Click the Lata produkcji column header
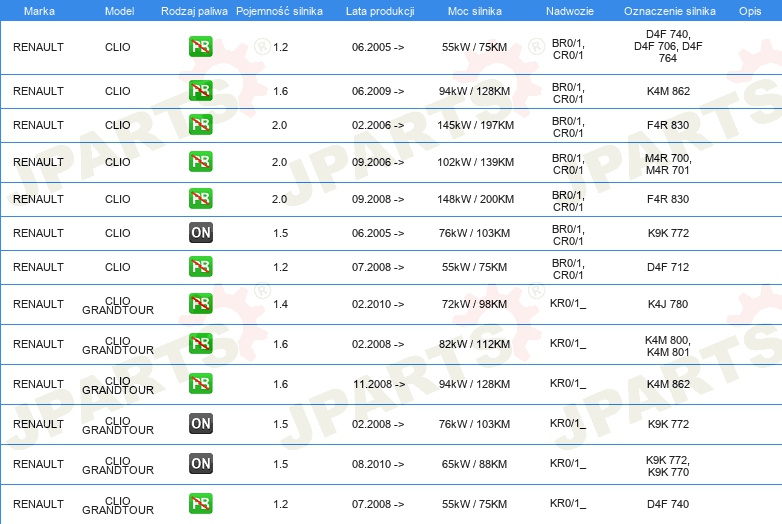Viewport: 782px width, 524px height. coord(380,11)
